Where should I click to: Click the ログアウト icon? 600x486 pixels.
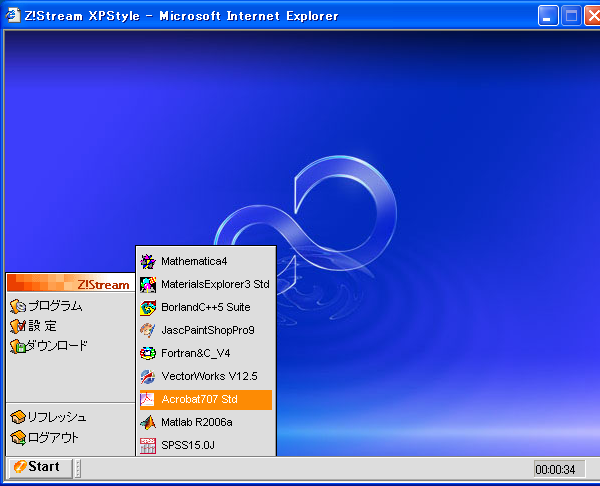point(18,437)
